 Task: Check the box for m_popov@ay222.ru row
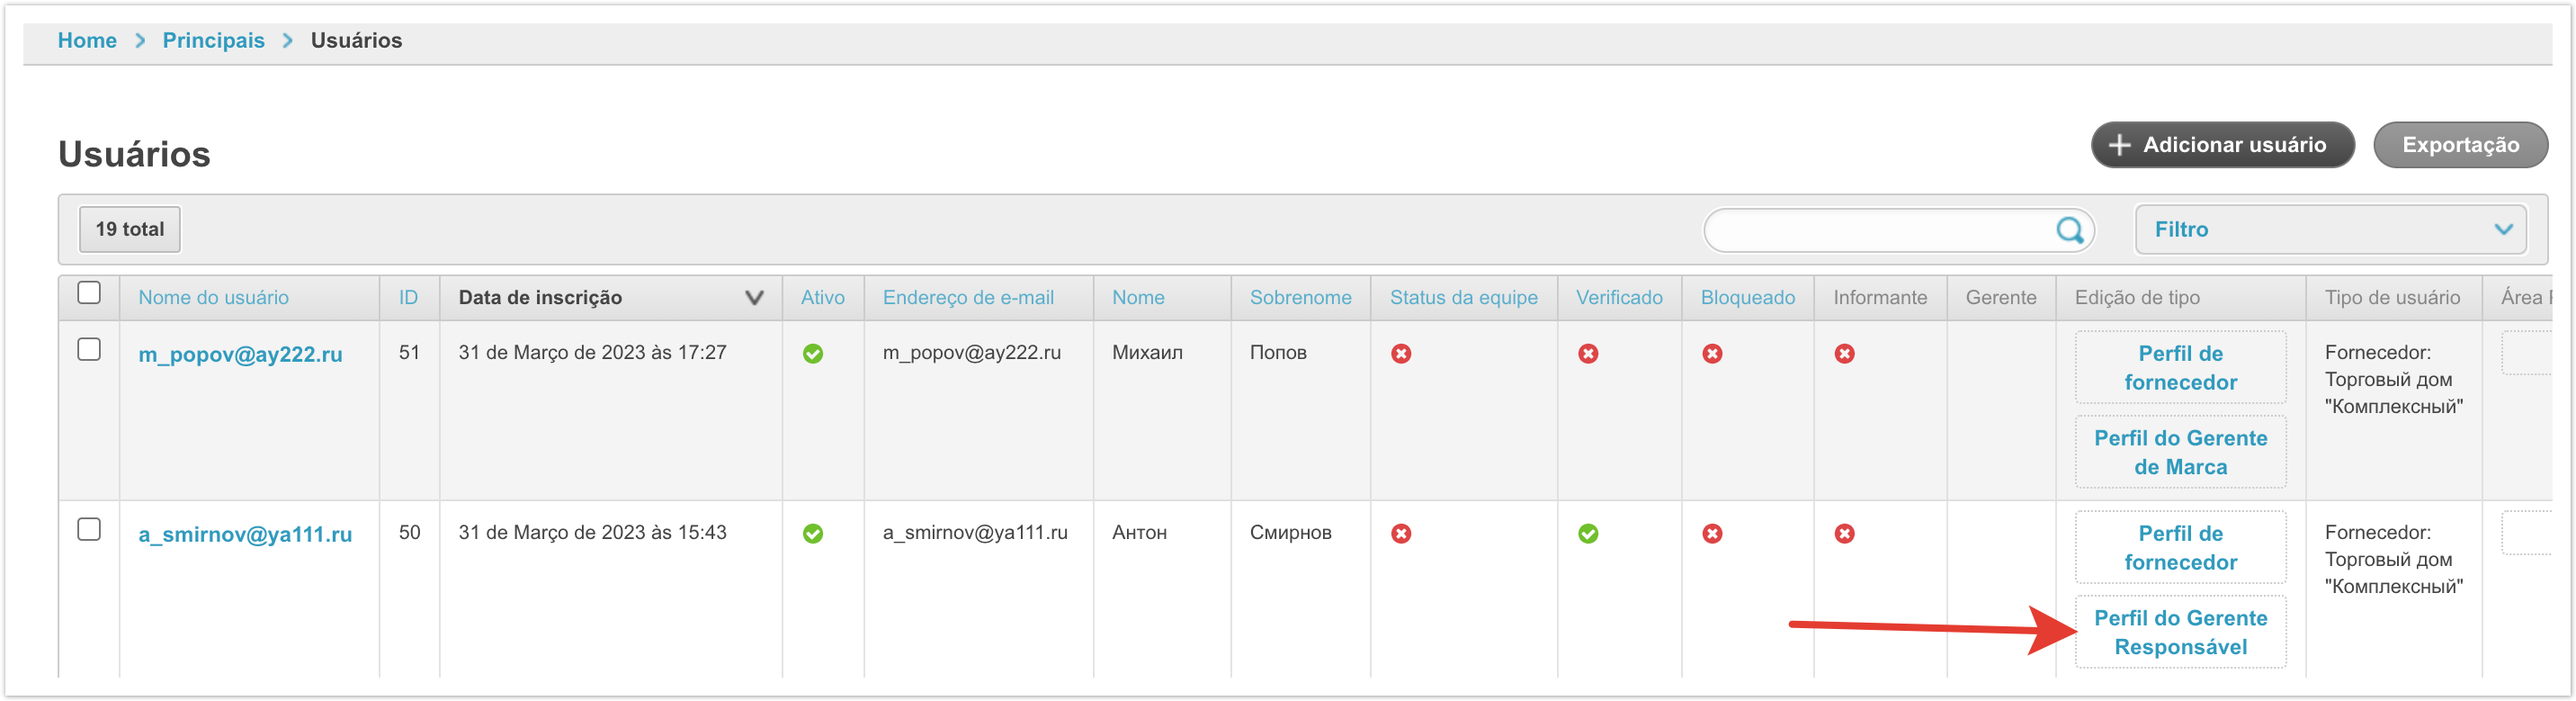[89, 350]
